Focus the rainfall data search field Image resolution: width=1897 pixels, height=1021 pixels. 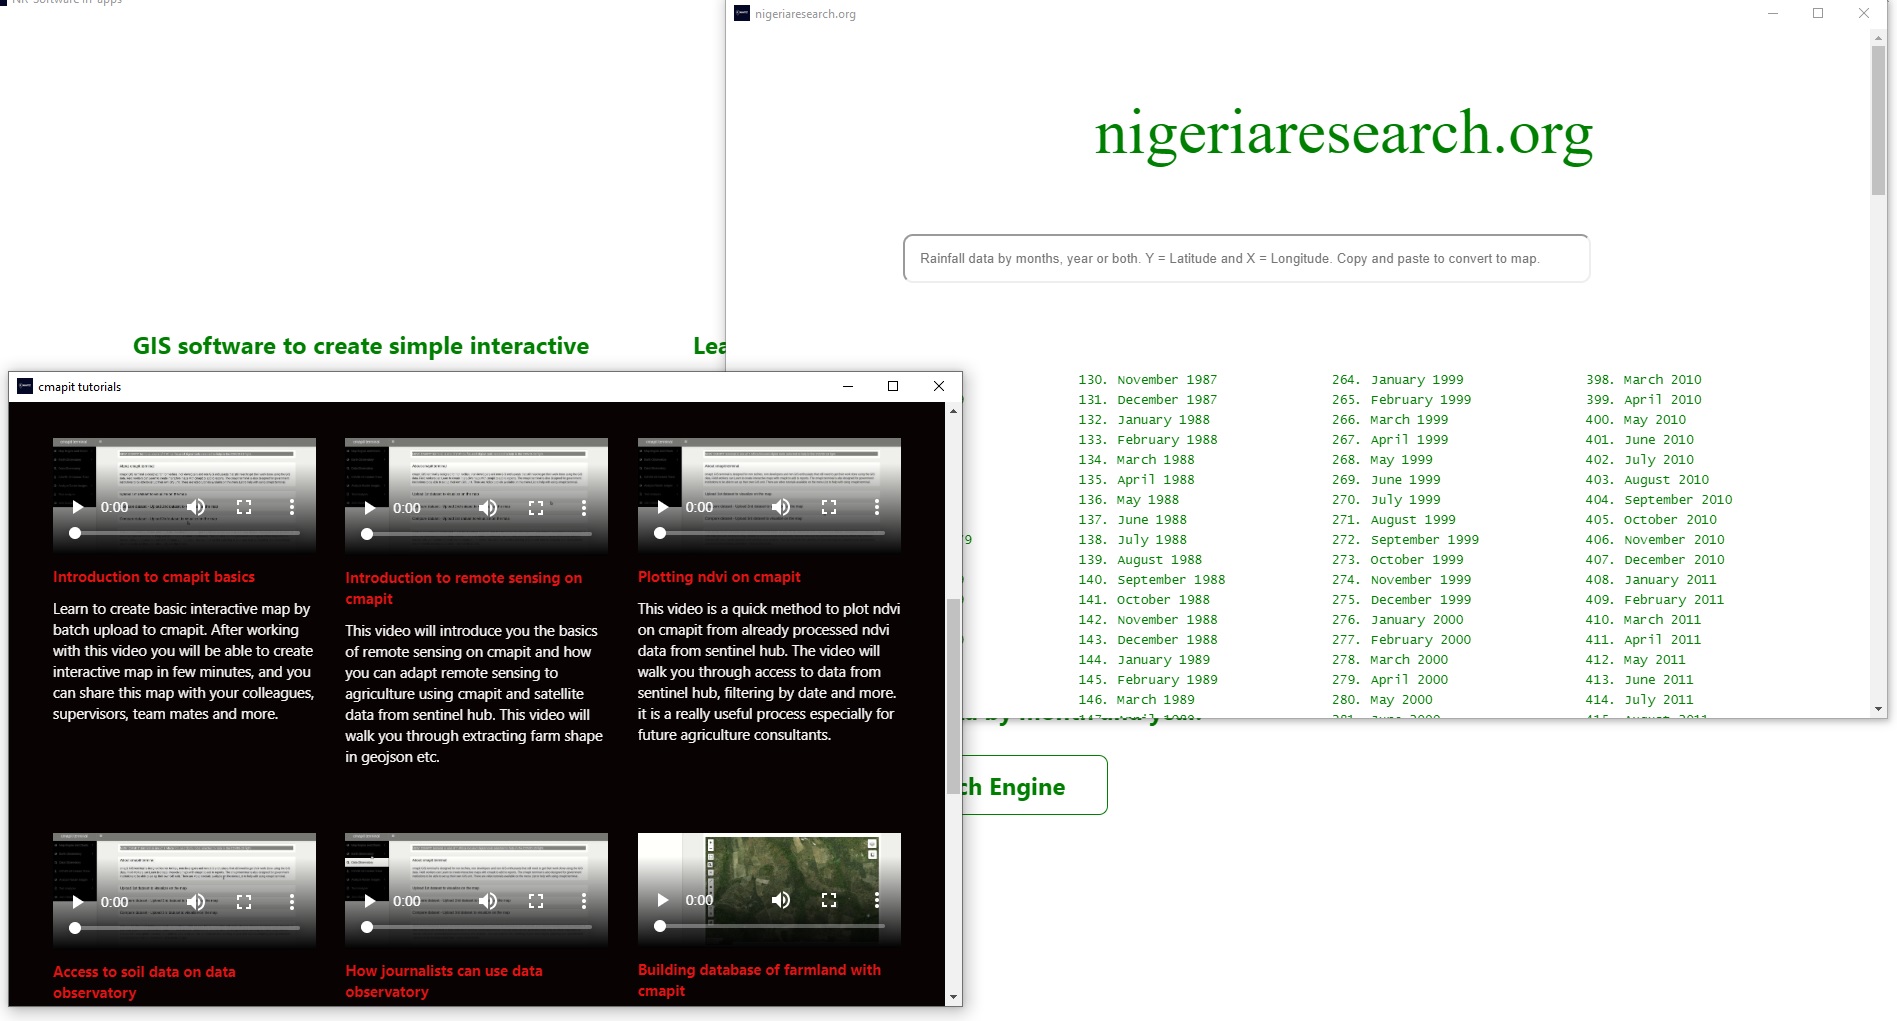pyautogui.click(x=1246, y=258)
